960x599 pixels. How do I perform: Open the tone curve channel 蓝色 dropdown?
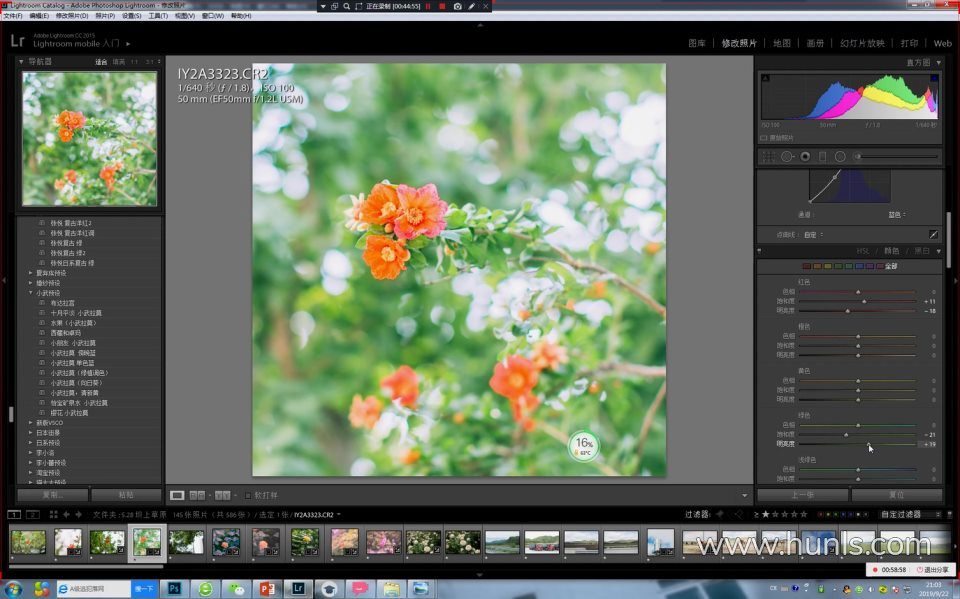tap(897, 215)
